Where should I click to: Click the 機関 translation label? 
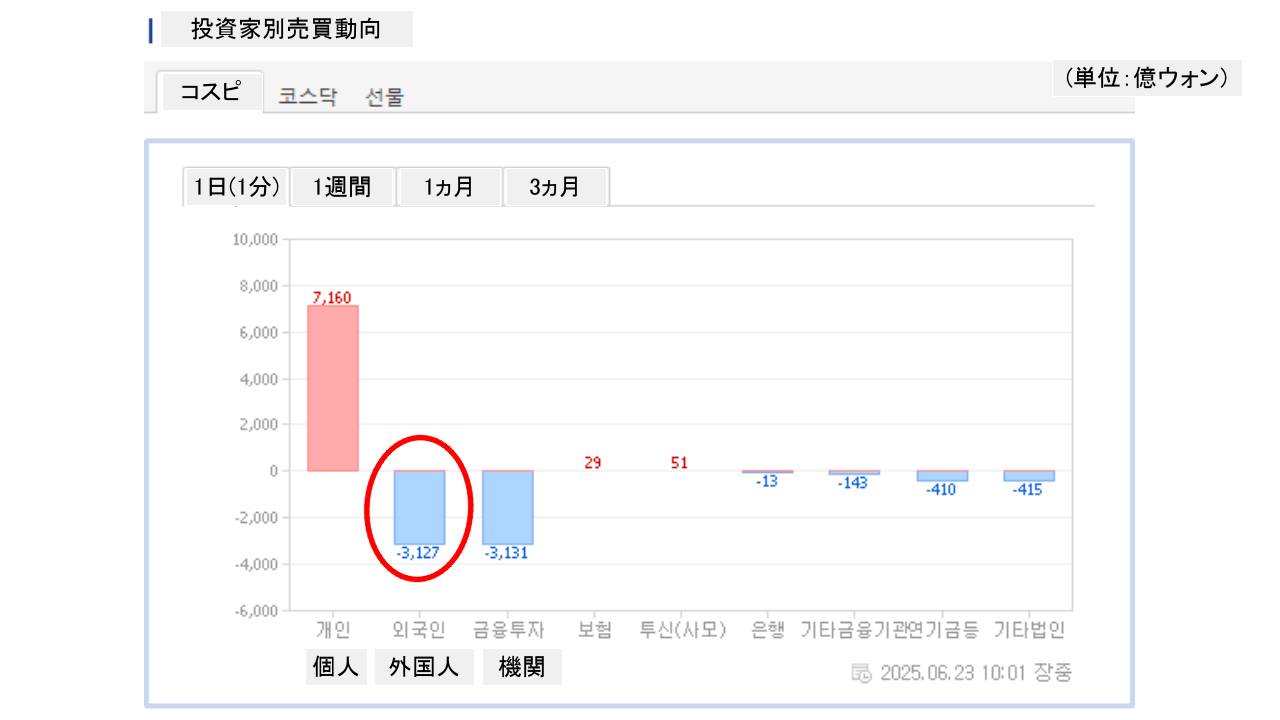522,667
